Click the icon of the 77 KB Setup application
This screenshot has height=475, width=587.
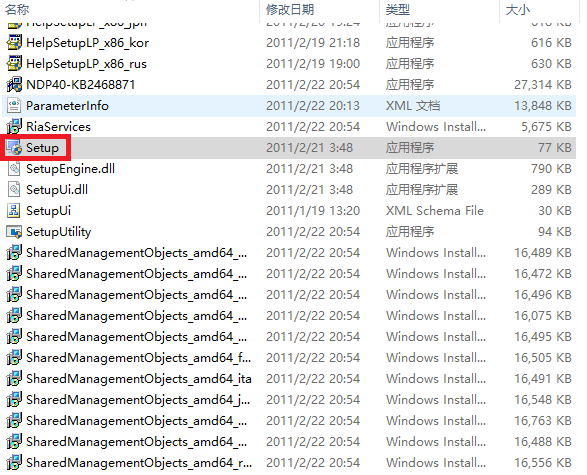coord(14,148)
